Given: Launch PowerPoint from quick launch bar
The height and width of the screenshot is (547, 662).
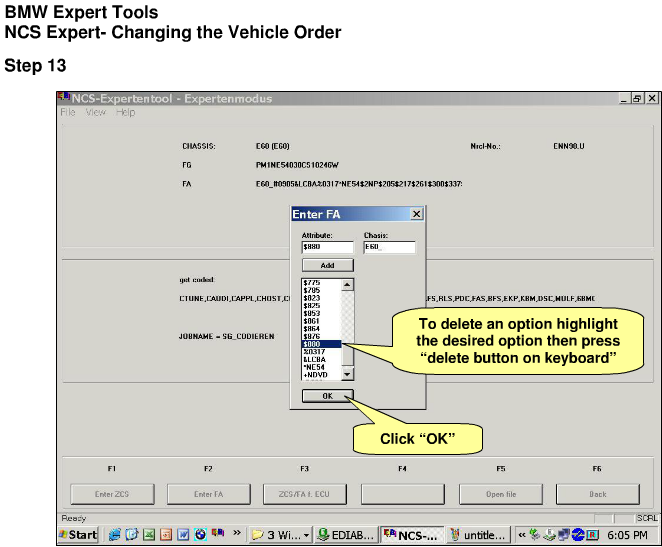Looking at the screenshot, I should (166, 535).
